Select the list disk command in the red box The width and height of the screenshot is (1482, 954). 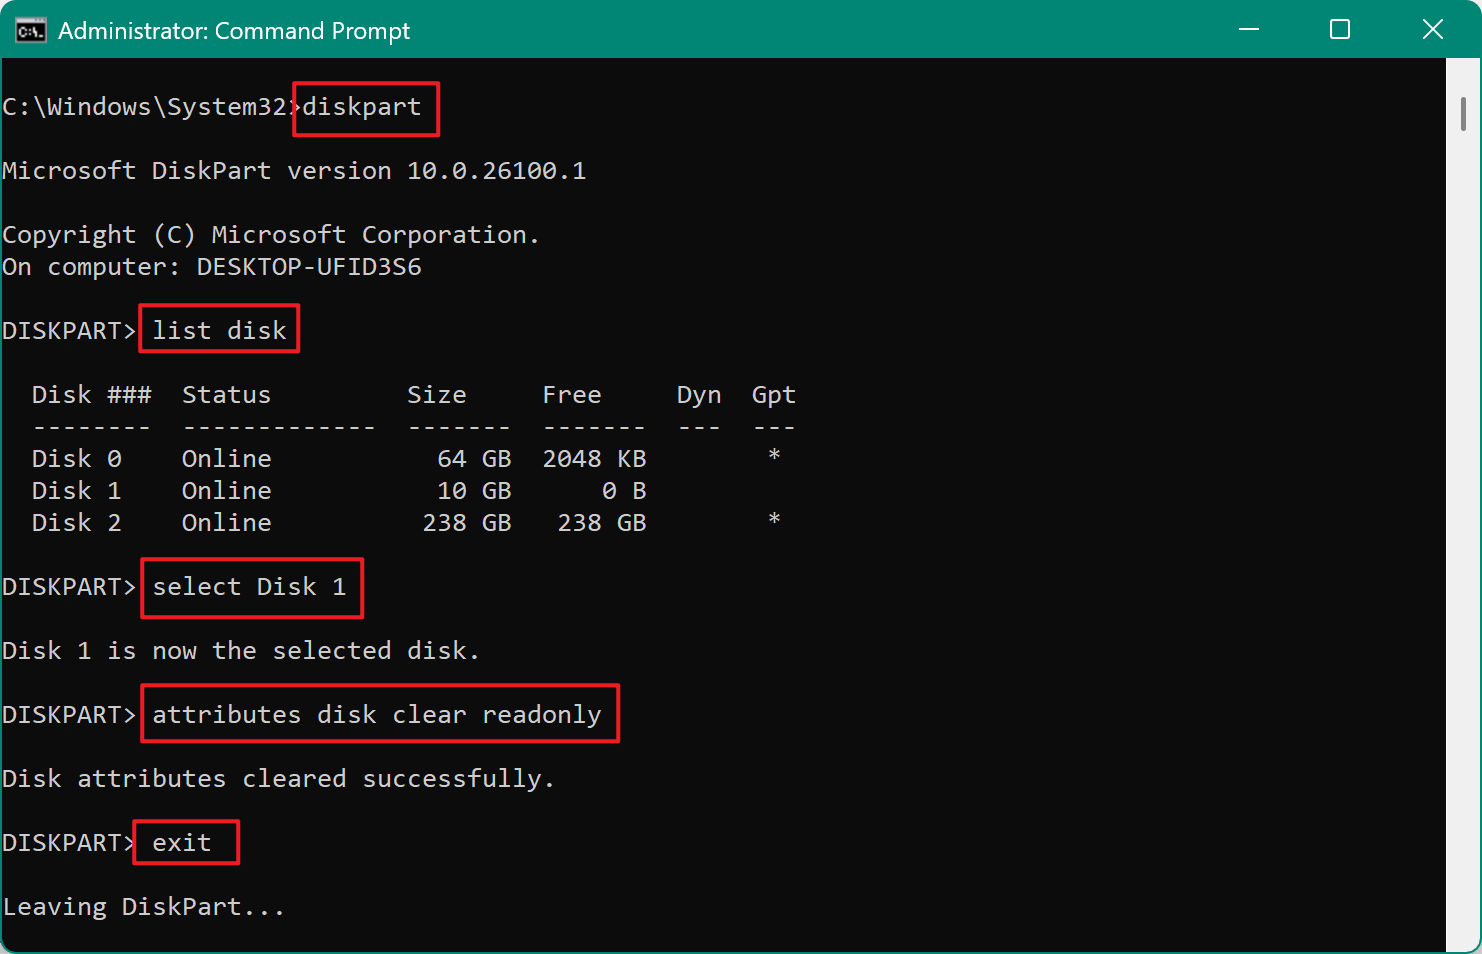point(218,329)
